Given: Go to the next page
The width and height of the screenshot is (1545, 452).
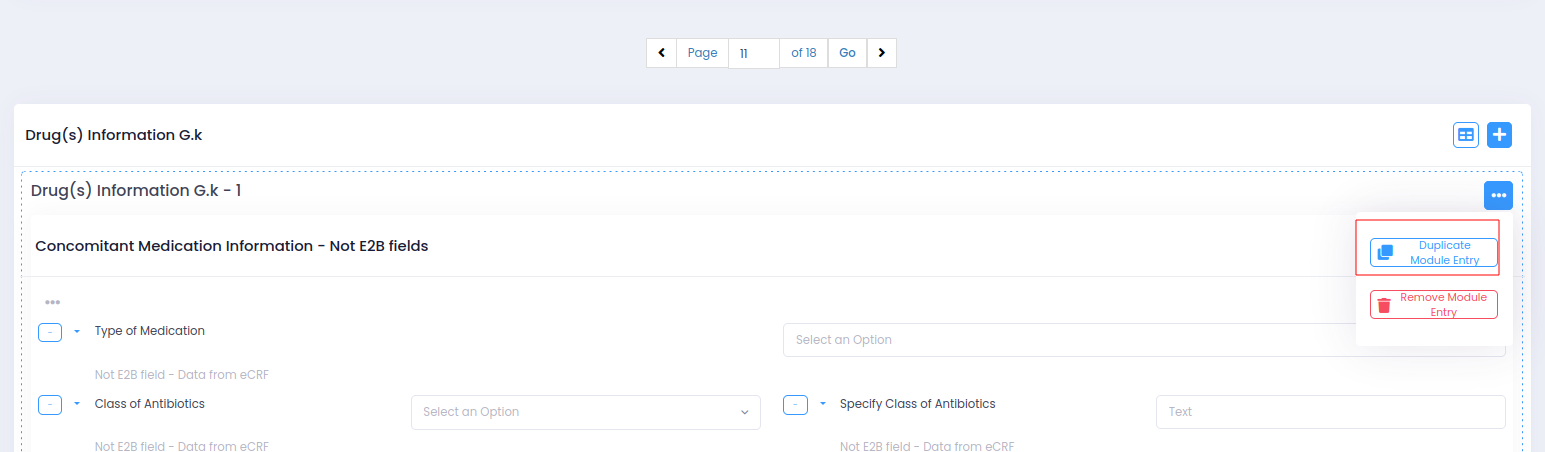Looking at the screenshot, I should (x=881, y=53).
